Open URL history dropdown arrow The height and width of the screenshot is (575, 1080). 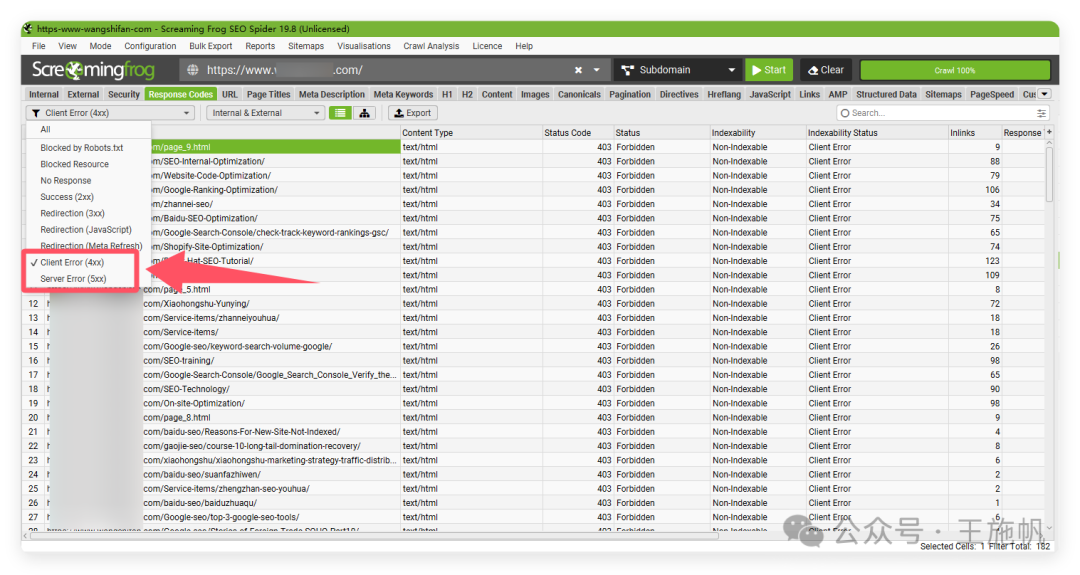click(x=596, y=70)
